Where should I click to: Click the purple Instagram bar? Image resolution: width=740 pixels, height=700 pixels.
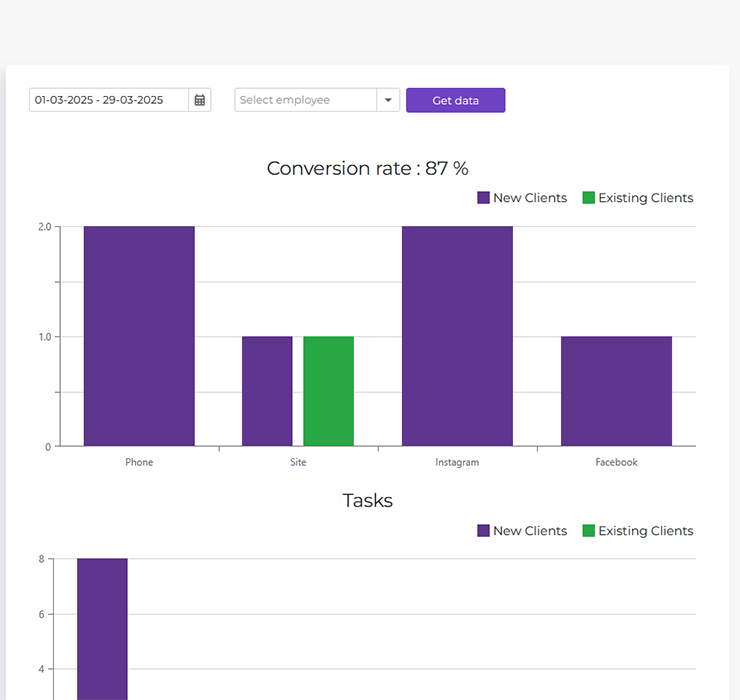pos(457,336)
